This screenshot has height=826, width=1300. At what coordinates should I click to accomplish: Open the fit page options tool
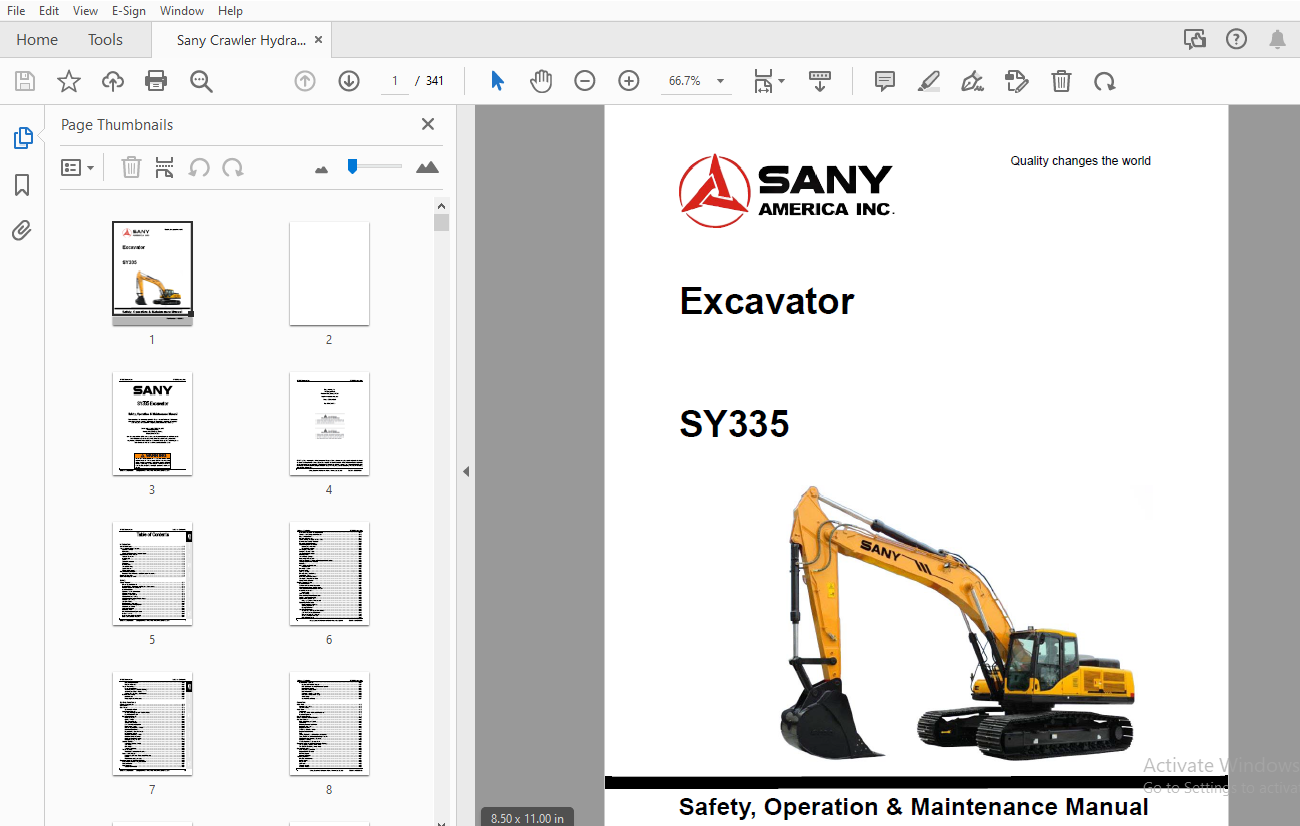point(768,81)
